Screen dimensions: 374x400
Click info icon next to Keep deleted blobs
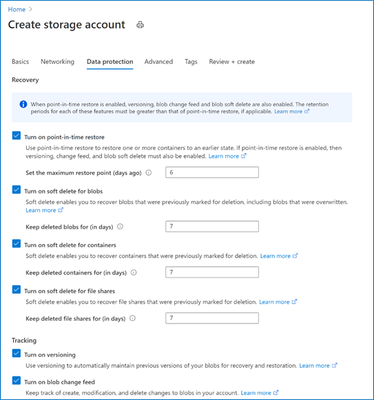click(120, 227)
